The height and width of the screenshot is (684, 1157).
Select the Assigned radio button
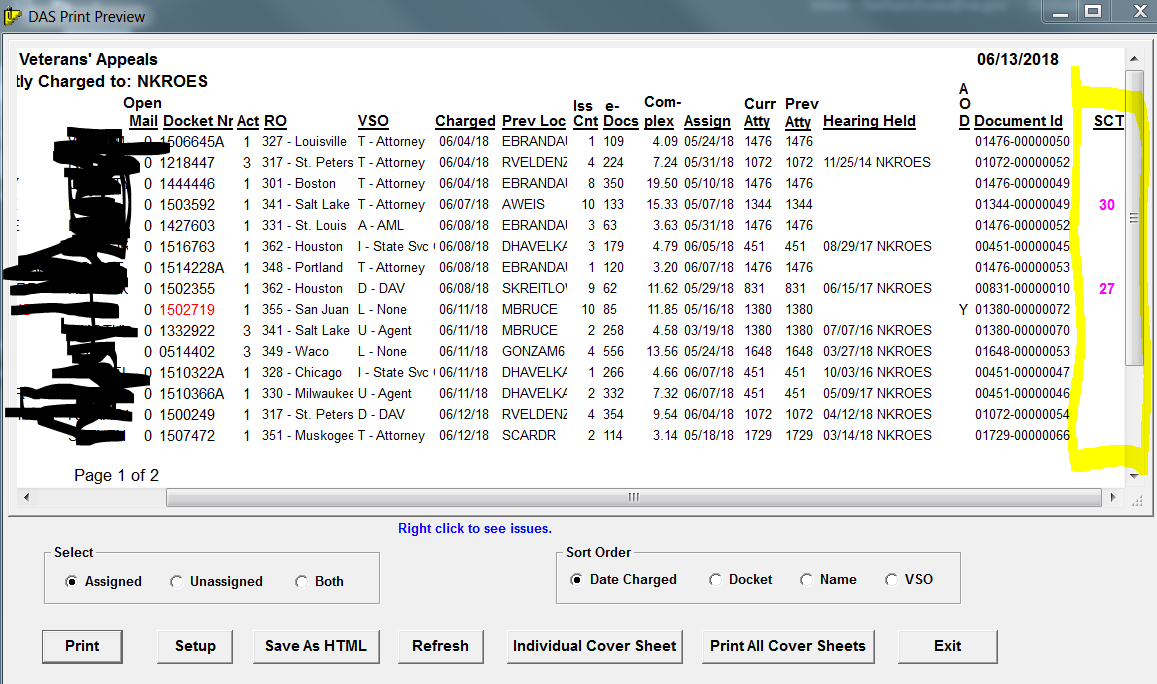click(x=72, y=581)
